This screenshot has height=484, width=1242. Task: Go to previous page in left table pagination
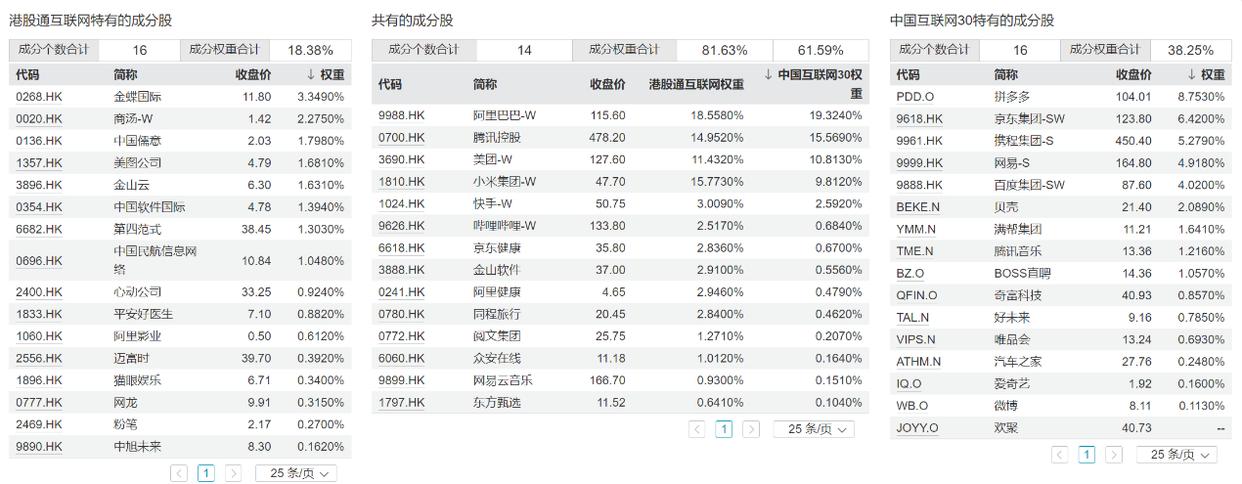pos(179,473)
